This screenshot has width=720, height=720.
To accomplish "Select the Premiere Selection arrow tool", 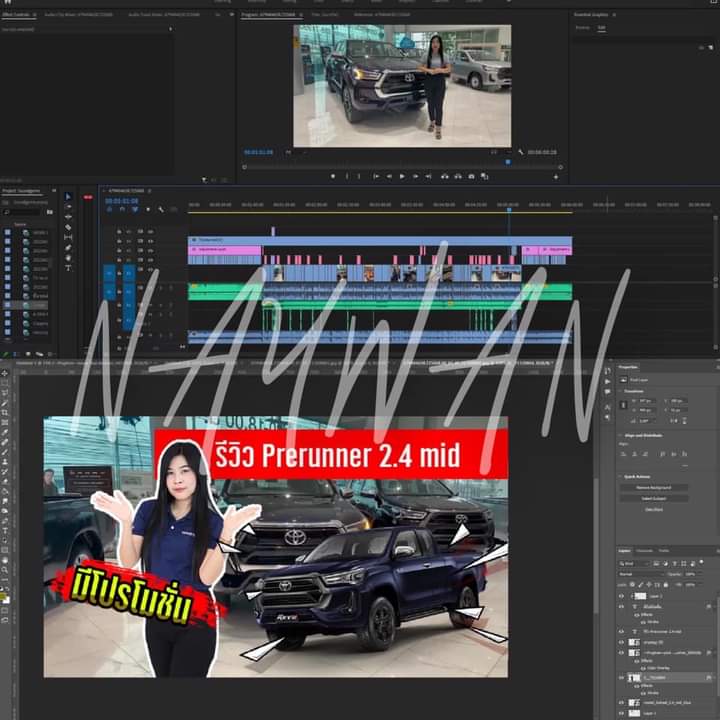I will pos(68,197).
